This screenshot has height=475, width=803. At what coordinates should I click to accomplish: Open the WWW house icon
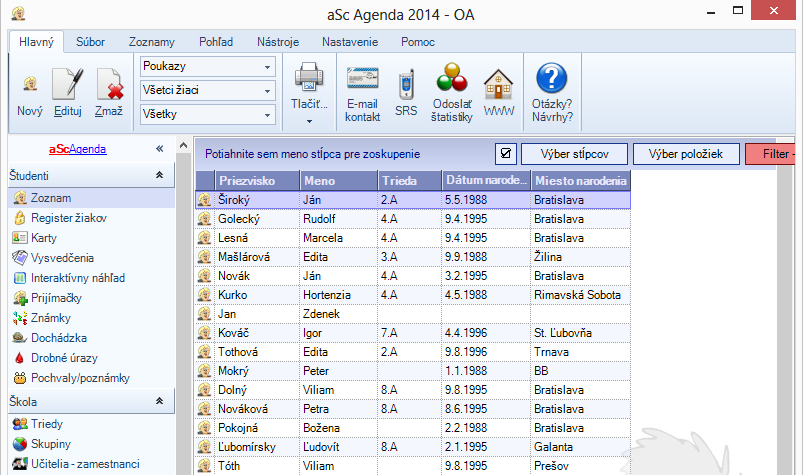point(498,85)
